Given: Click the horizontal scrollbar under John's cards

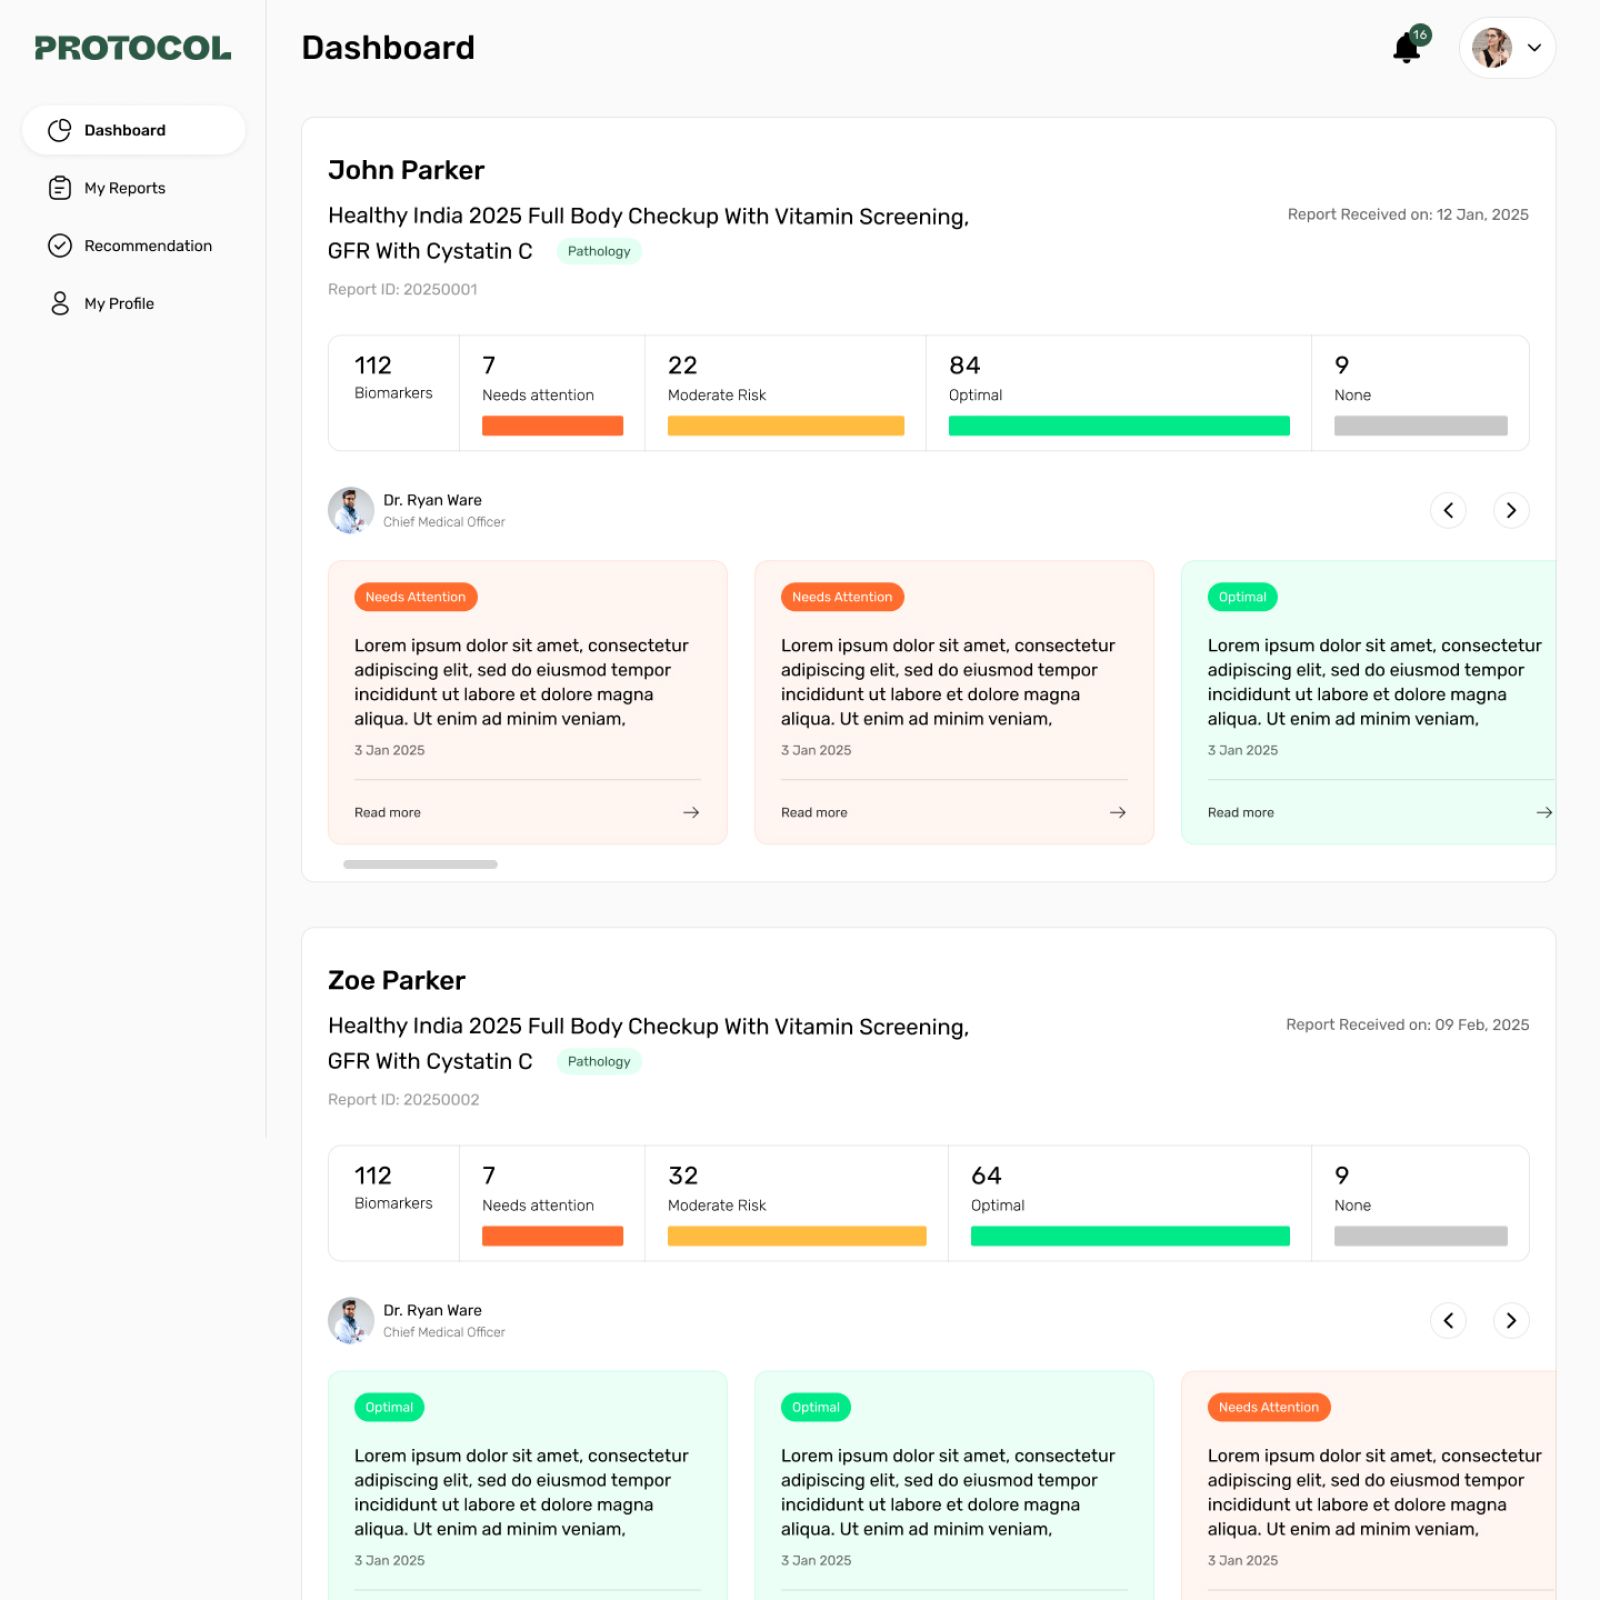Looking at the screenshot, I should 420,864.
